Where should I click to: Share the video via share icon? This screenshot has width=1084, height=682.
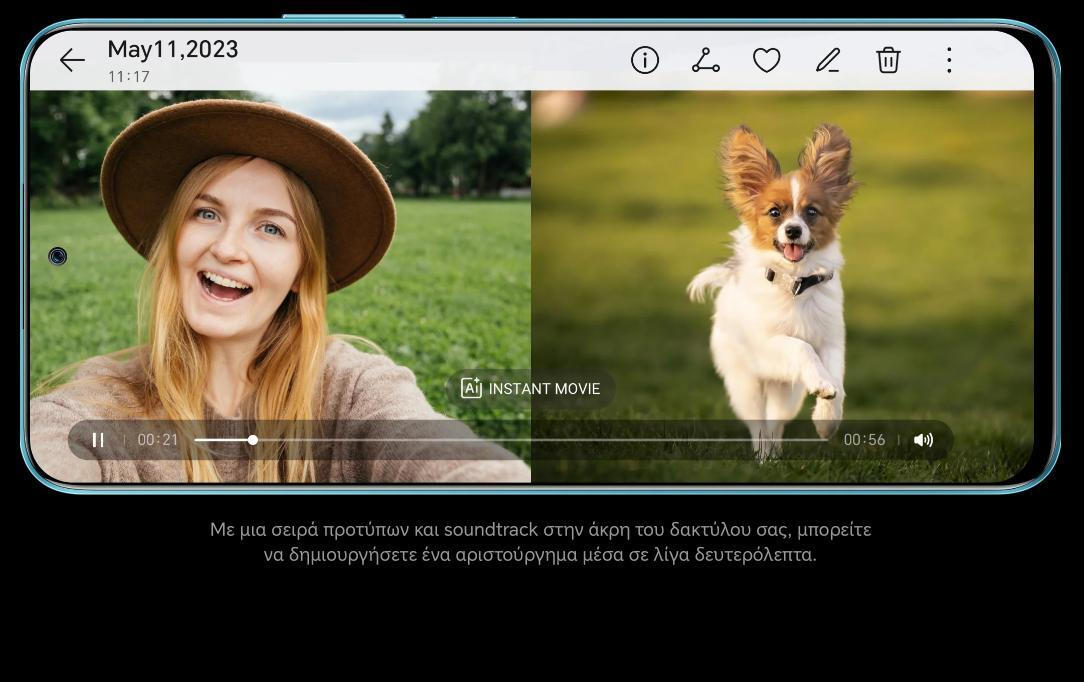[x=705, y=60]
